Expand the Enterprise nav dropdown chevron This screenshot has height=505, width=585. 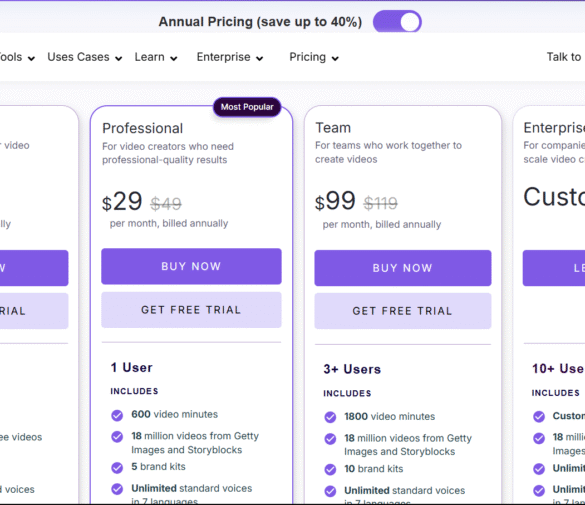coord(260,58)
